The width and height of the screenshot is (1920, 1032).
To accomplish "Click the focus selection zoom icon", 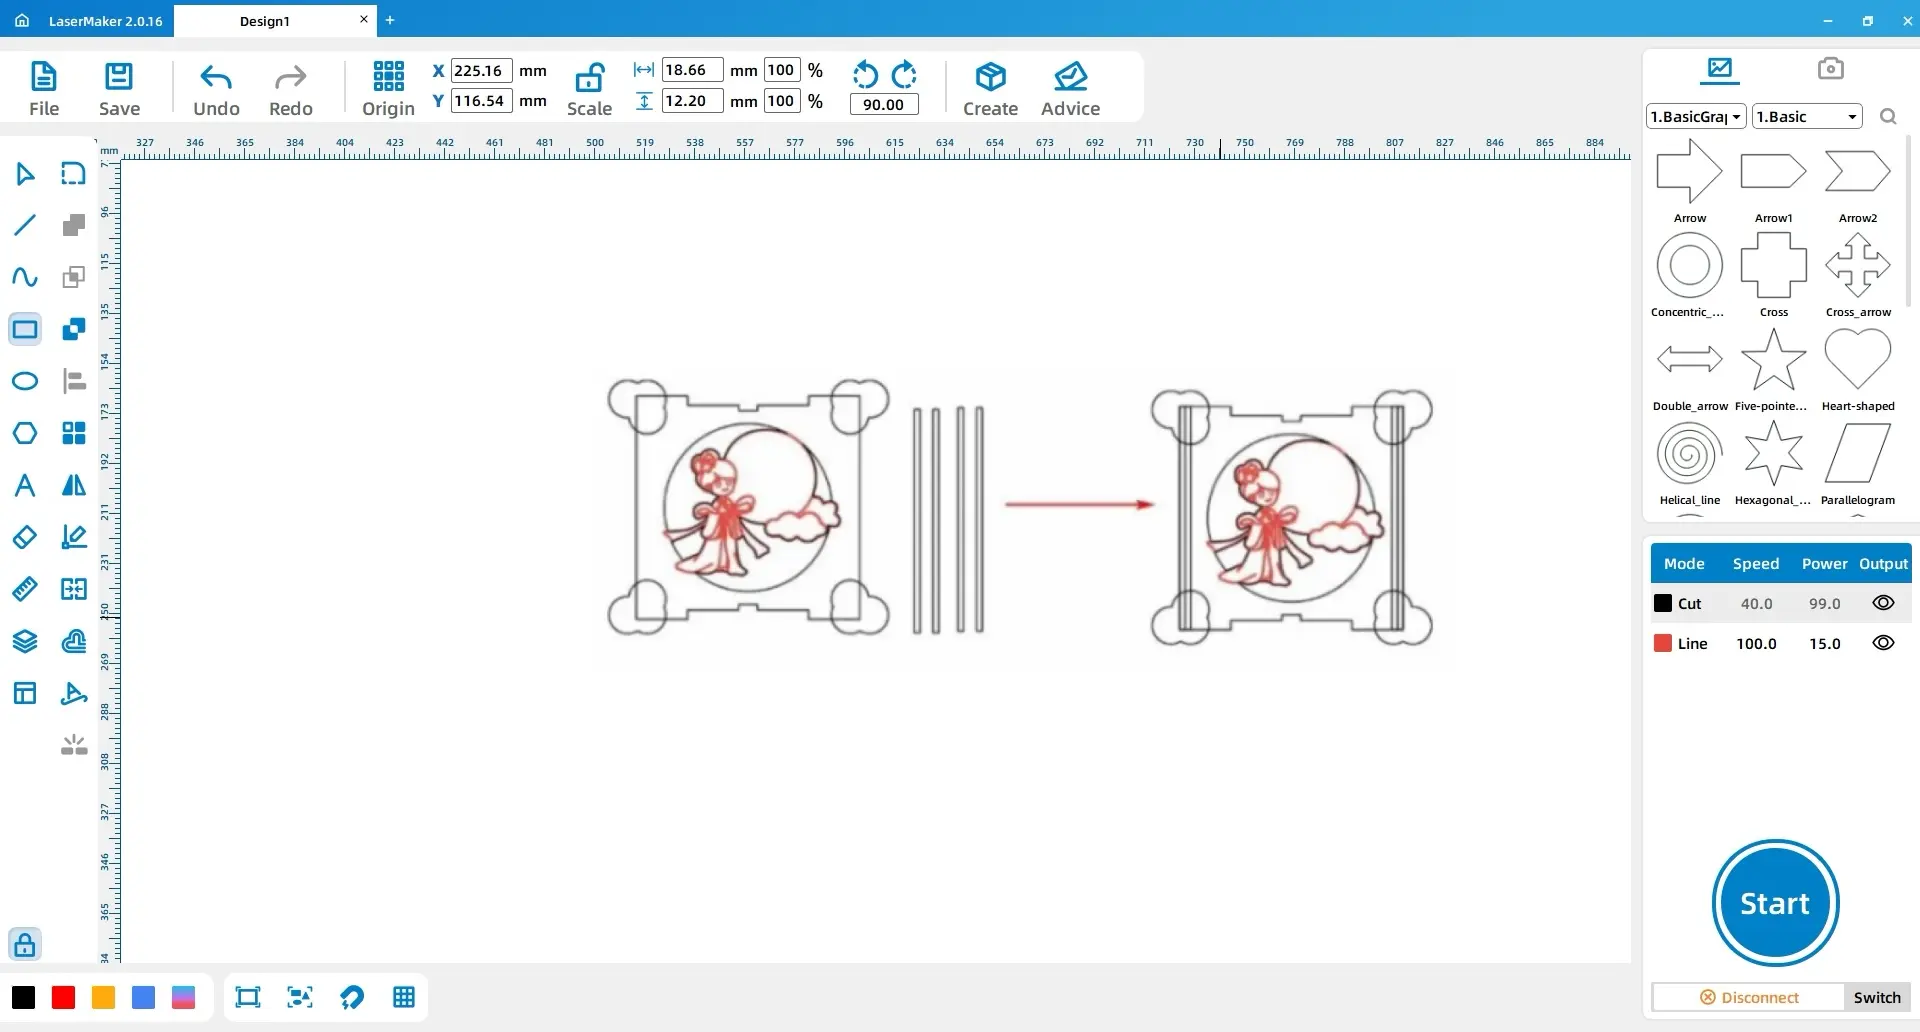I will click(300, 997).
